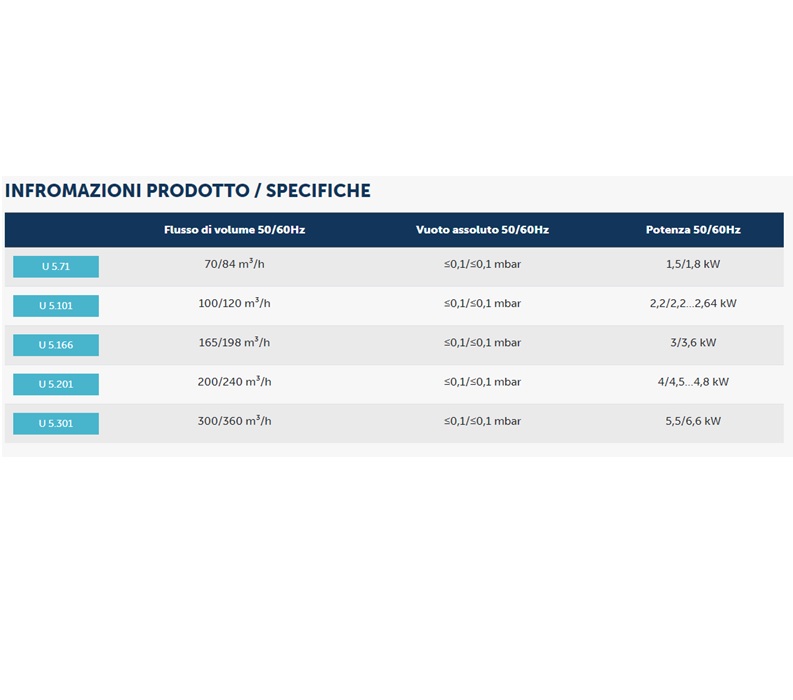Open the U 5.166 model button
This screenshot has height=700, width=793.
(x=56, y=345)
